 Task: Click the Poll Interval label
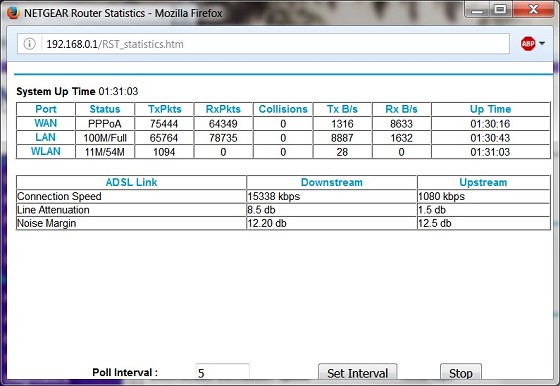(x=125, y=372)
